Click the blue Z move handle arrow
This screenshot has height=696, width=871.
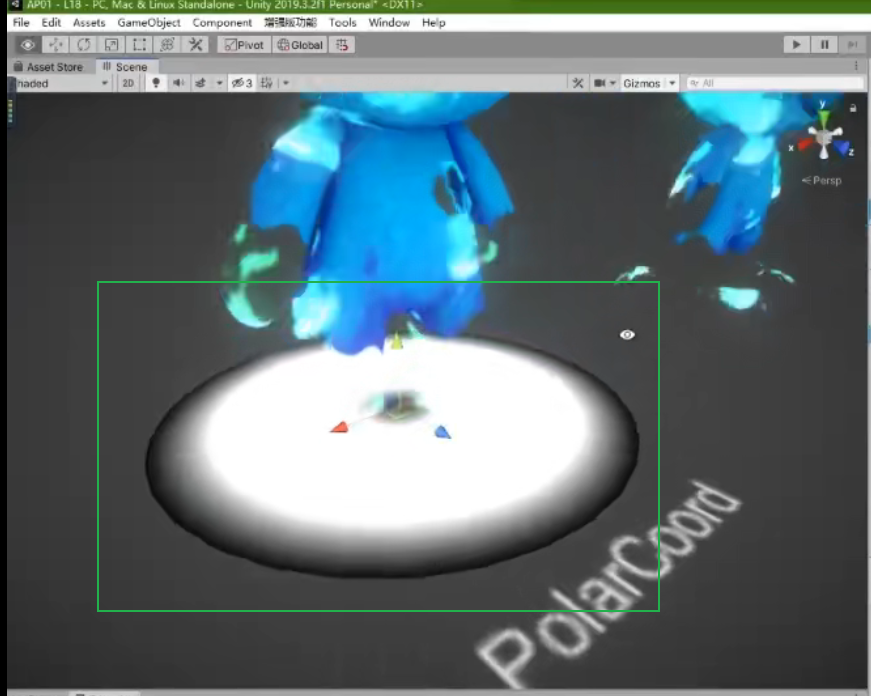coord(442,432)
